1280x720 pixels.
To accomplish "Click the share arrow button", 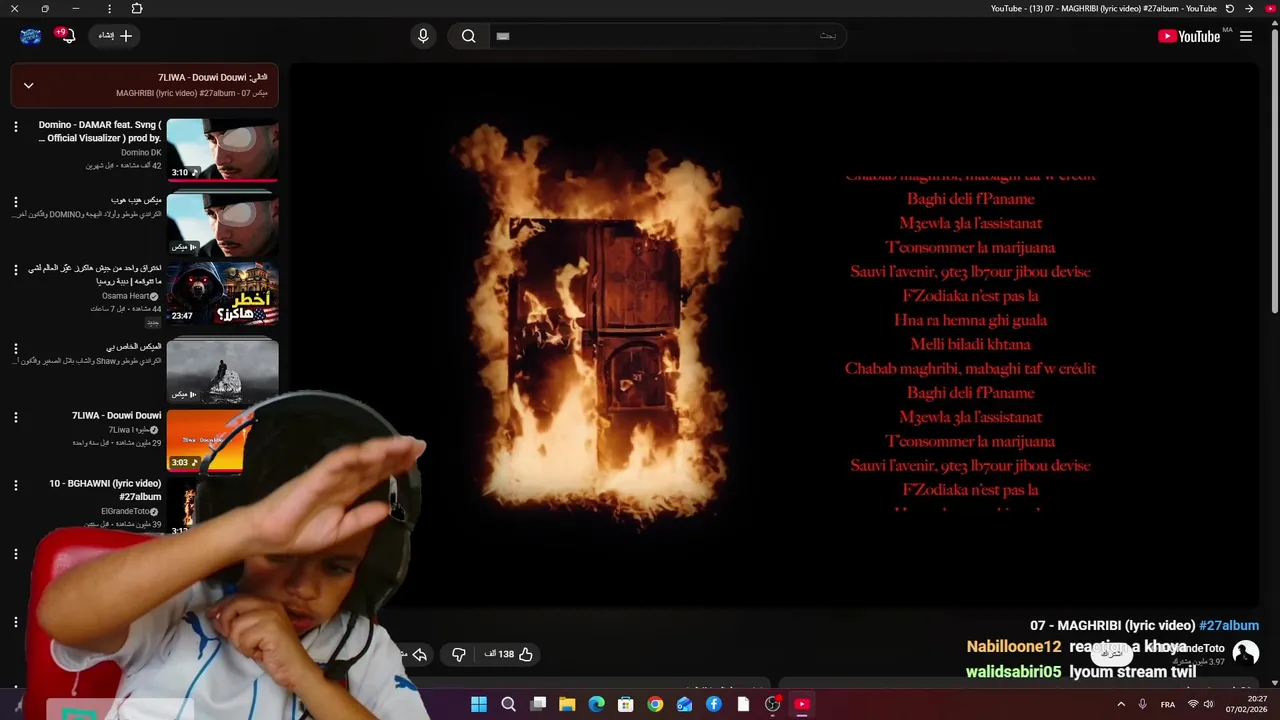I will [x=420, y=654].
